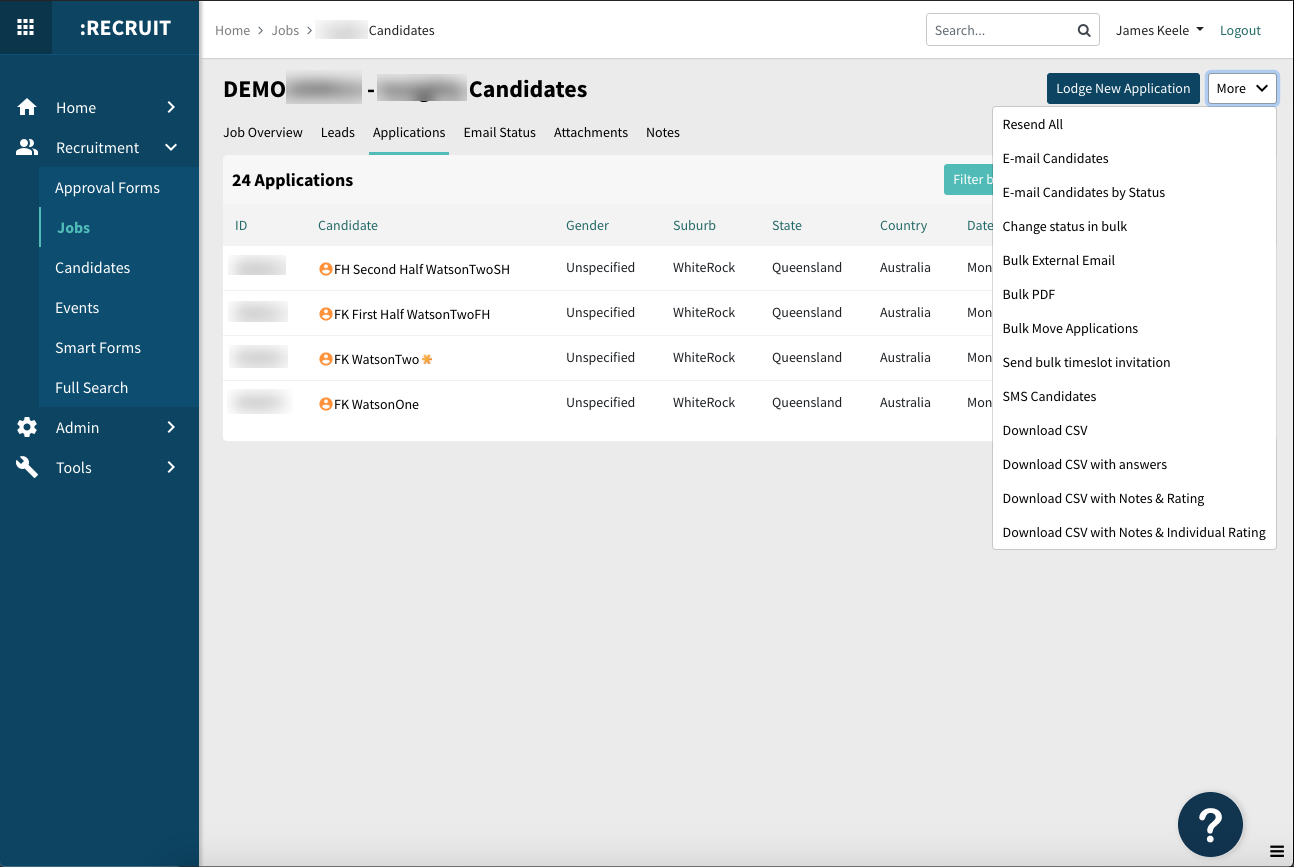Viewport: 1294px width, 867px height.
Task: Click the Home house icon in sidebar
Action: (x=27, y=107)
